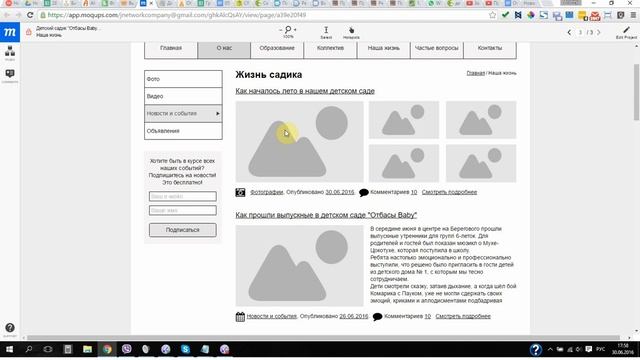This screenshot has height=360, width=640.
Task: Click calendar icon near Новости и события link
Action: click(x=240, y=316)
